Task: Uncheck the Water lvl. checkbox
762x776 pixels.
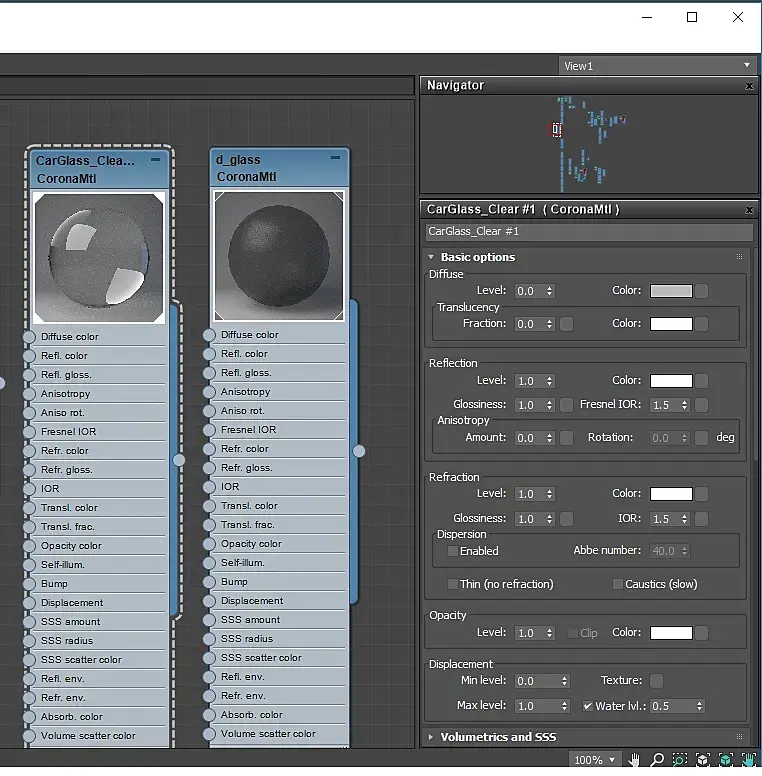Action: tap(588, 706)
